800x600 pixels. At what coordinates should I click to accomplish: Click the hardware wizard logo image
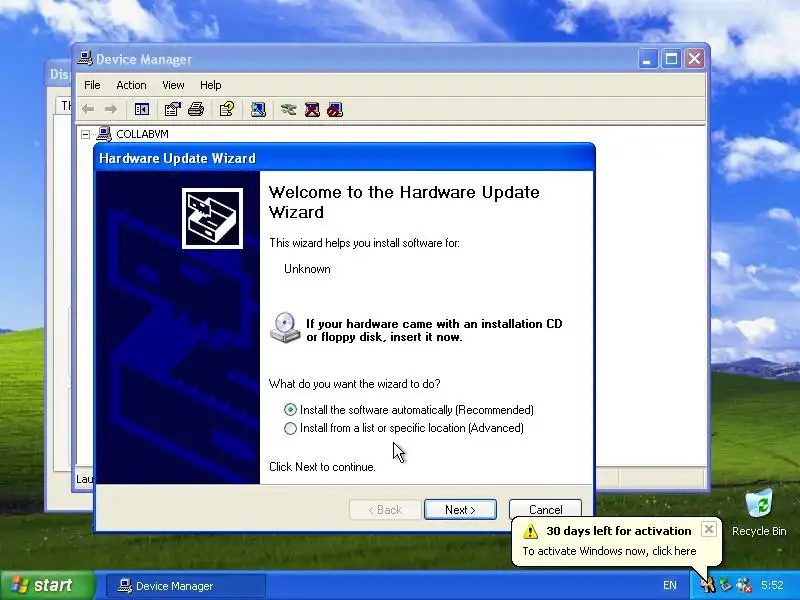point(212,218)
